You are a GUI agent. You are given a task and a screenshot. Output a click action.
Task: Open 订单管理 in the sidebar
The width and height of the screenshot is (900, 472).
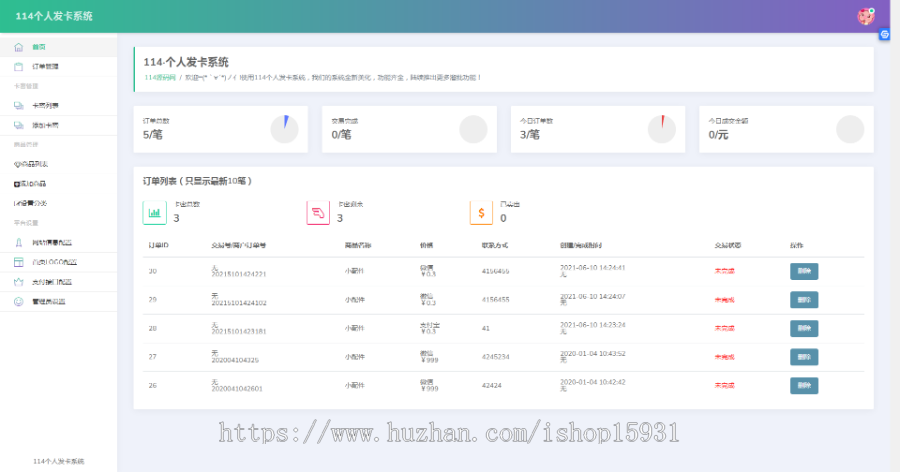(59, 67)
